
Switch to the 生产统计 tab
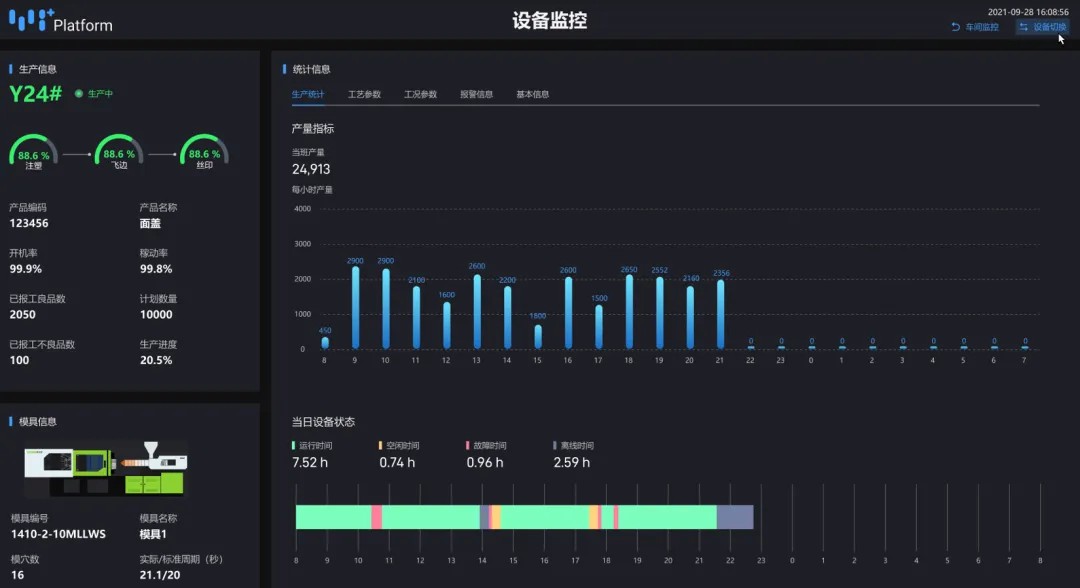coord(308,94)
